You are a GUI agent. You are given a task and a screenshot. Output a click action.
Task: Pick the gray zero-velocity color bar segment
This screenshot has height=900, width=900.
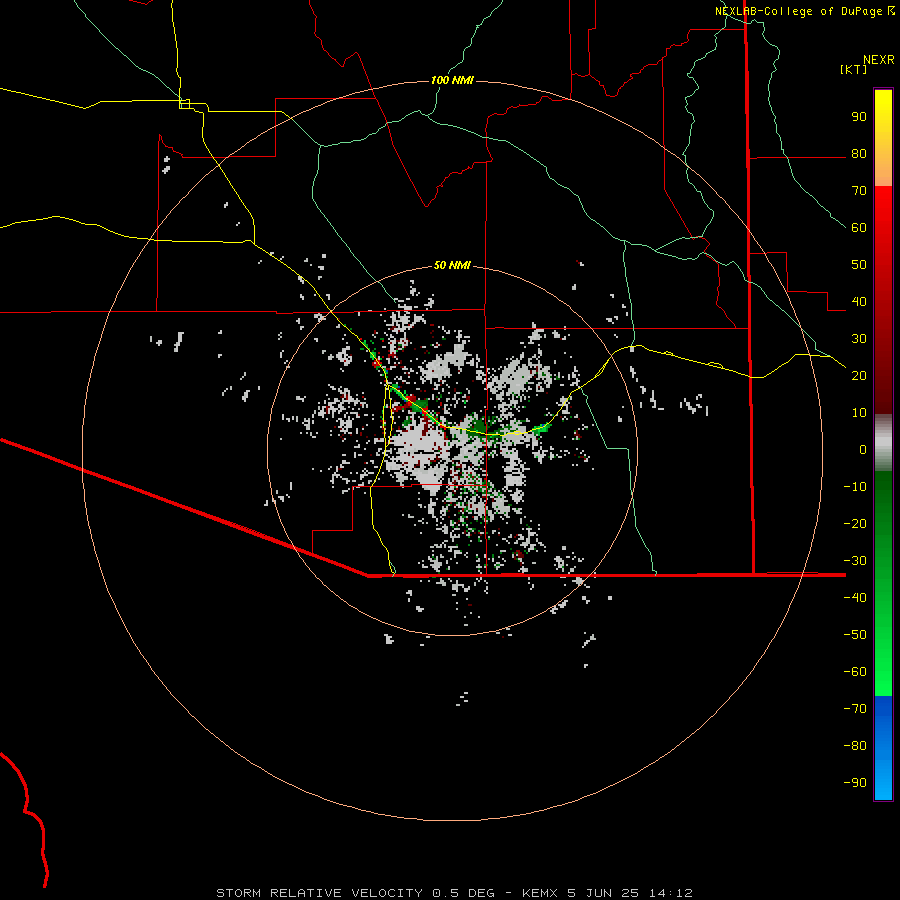pos(883,443)
